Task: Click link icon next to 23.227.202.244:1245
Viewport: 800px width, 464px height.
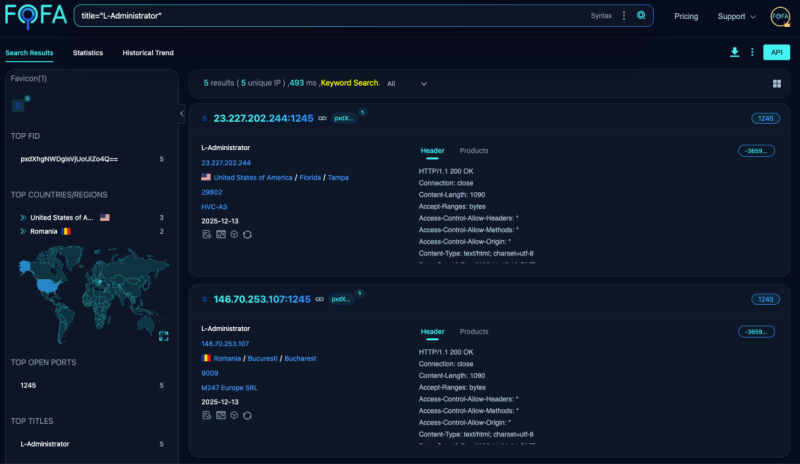Action: coord(322,118)
